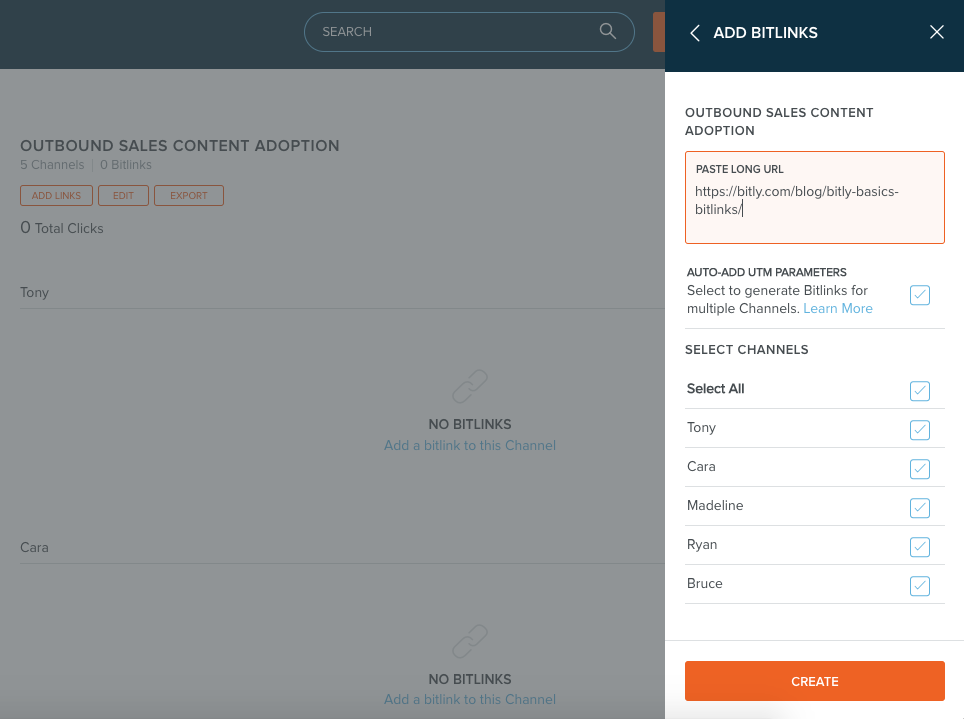This screenshot has width=964, height=719.
Task: Close the Add Bitlinks panel
Action: [x=936, y=32]
